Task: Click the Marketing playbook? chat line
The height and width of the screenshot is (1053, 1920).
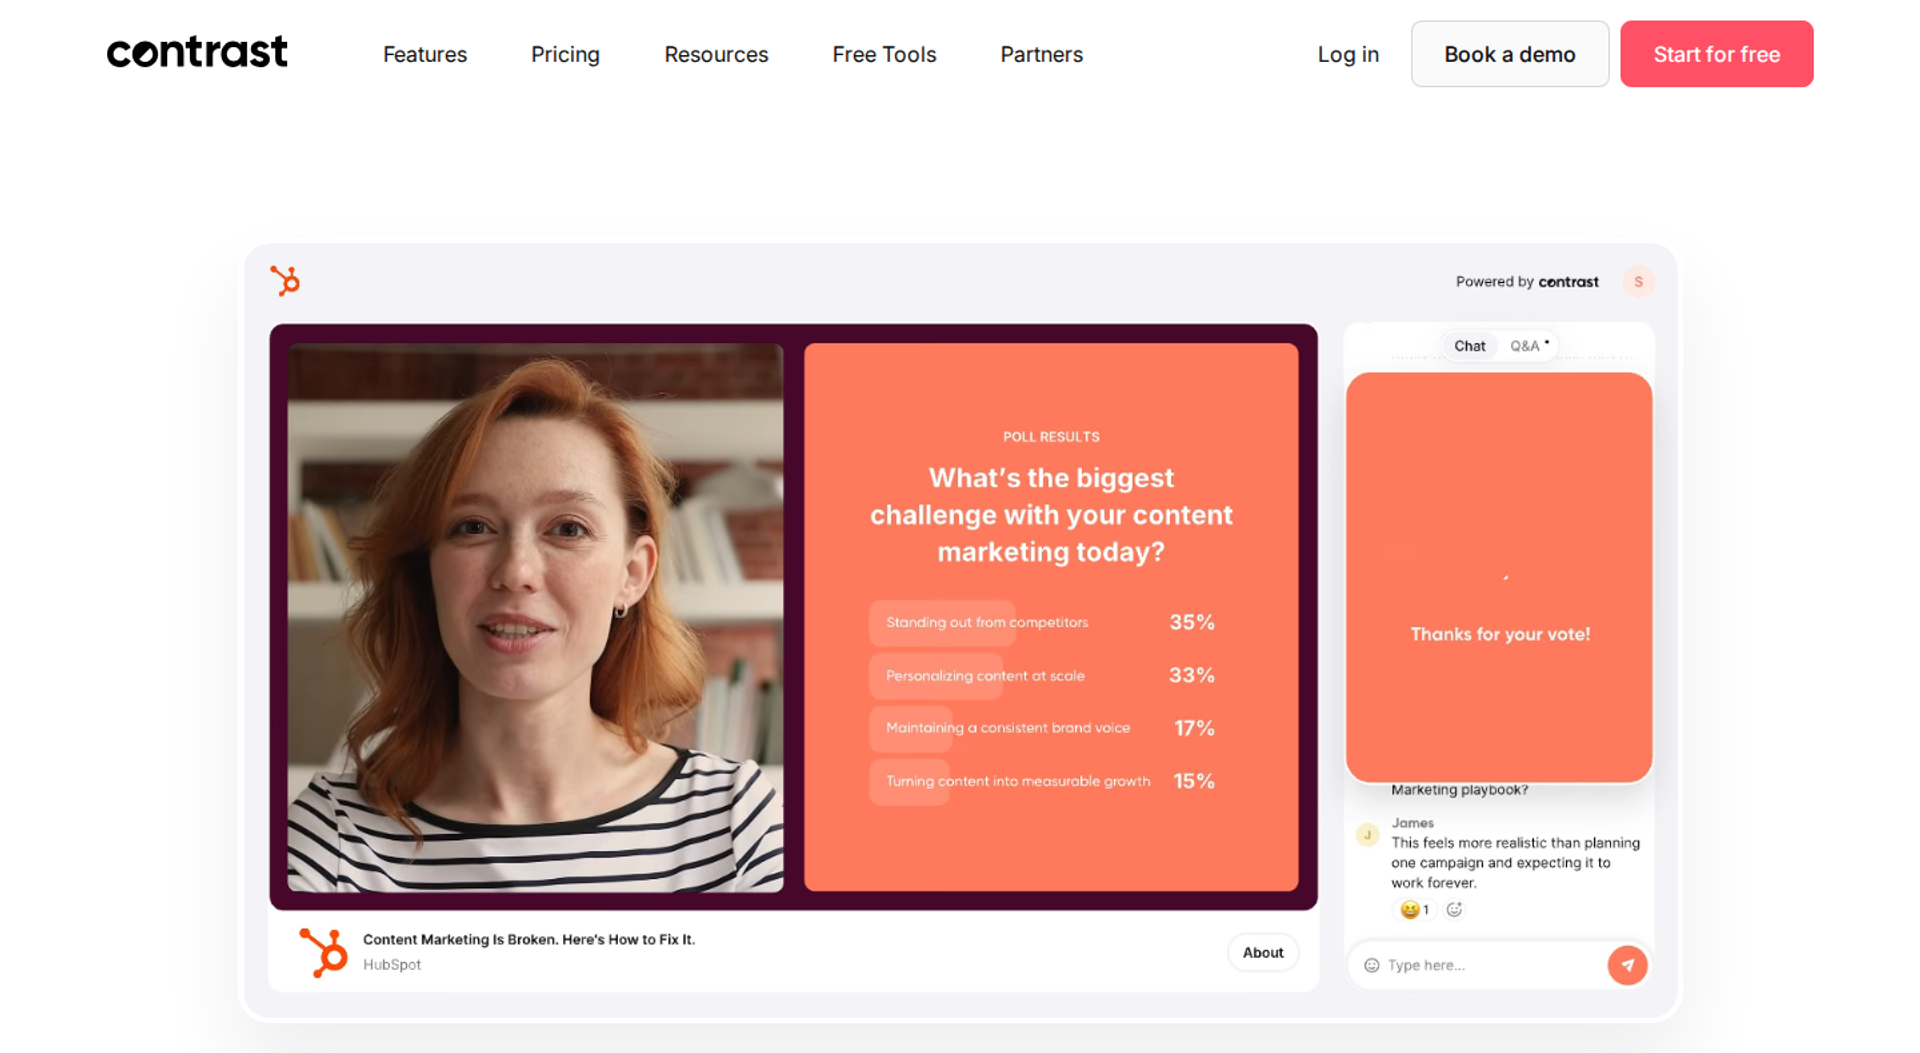Action: click(1459, 789)
